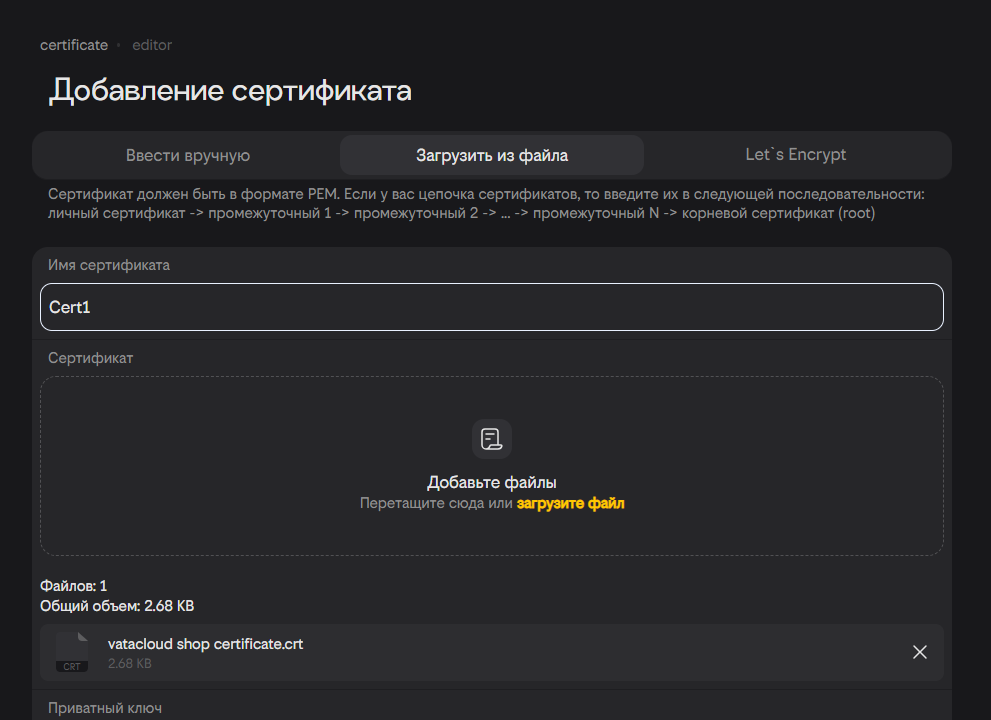This screenshot has height=720, width=991.
Task: Click the 'editor' breadcrumb item
Action: pos(152,45)
